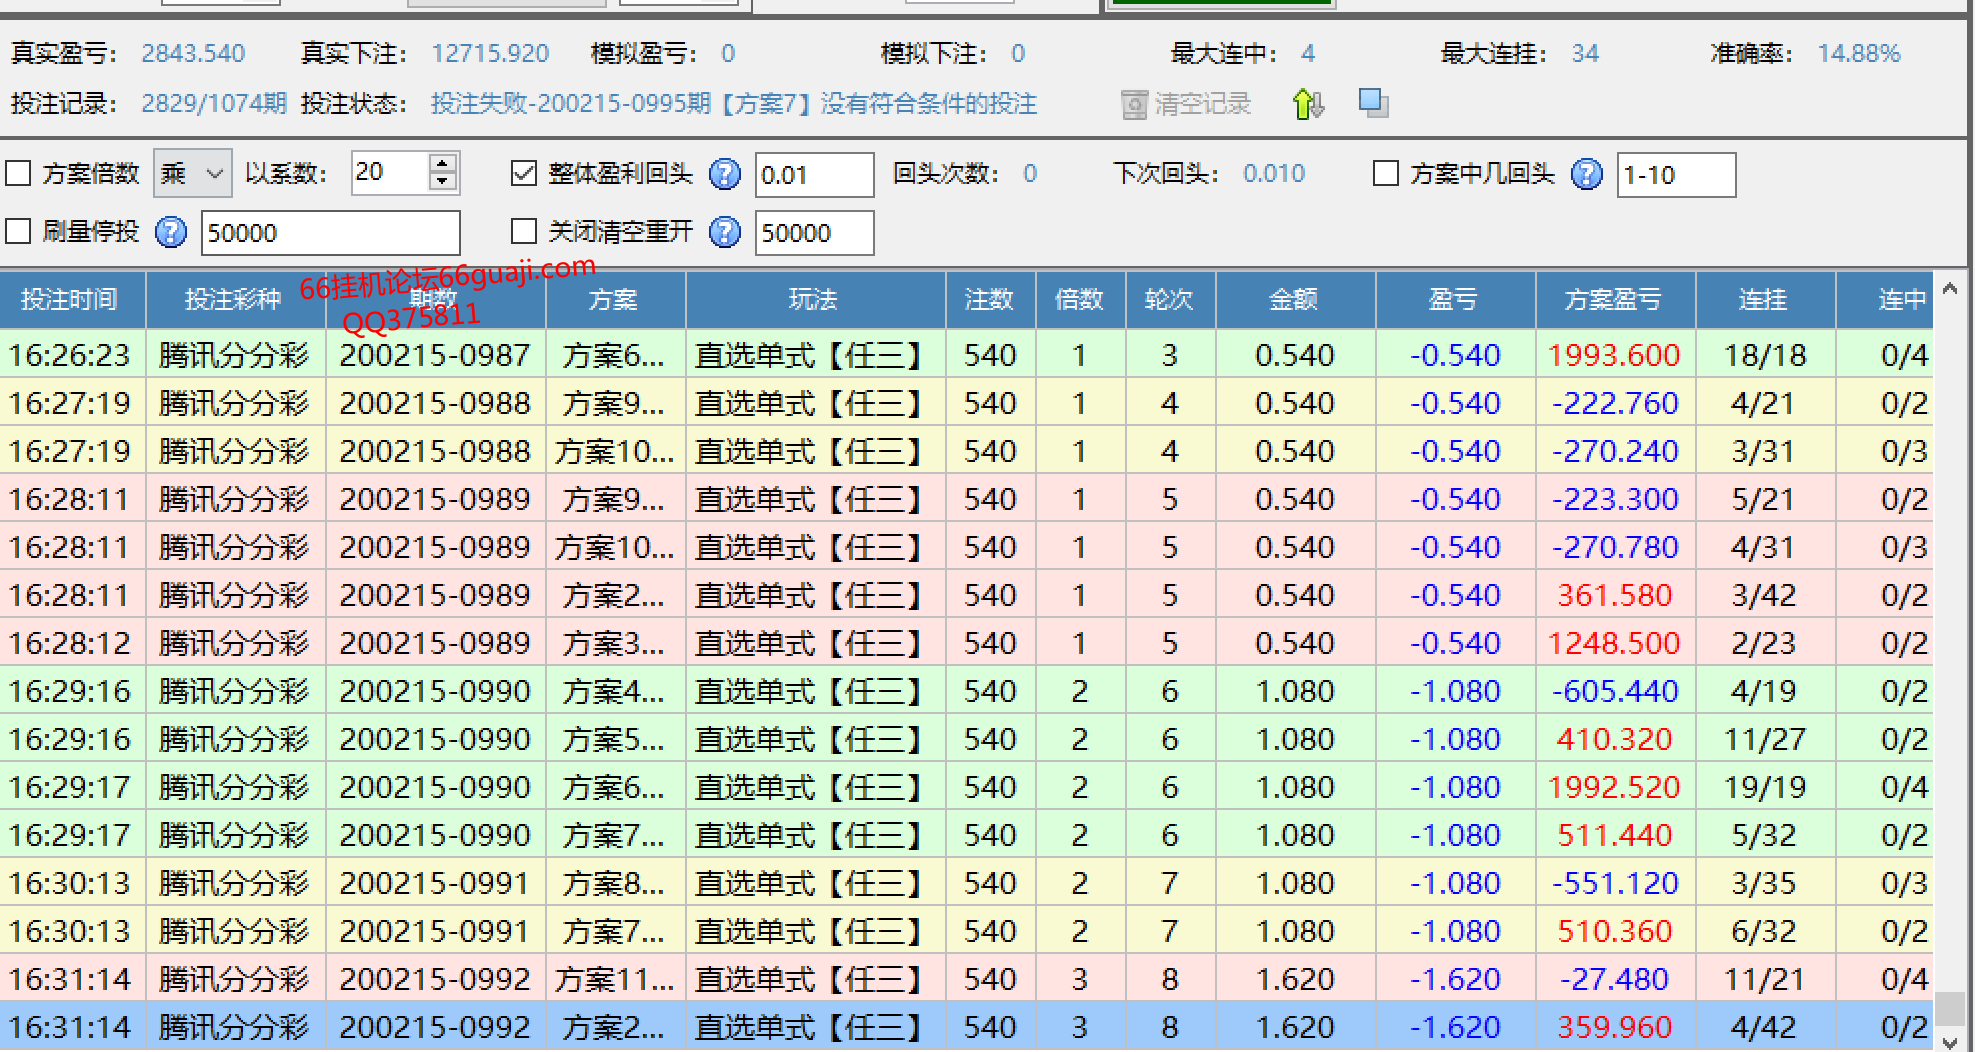This screenshot has width=1975, height=1052.
Task: Click the -605.440 plan profit cell
Action: pos(1615,691)
